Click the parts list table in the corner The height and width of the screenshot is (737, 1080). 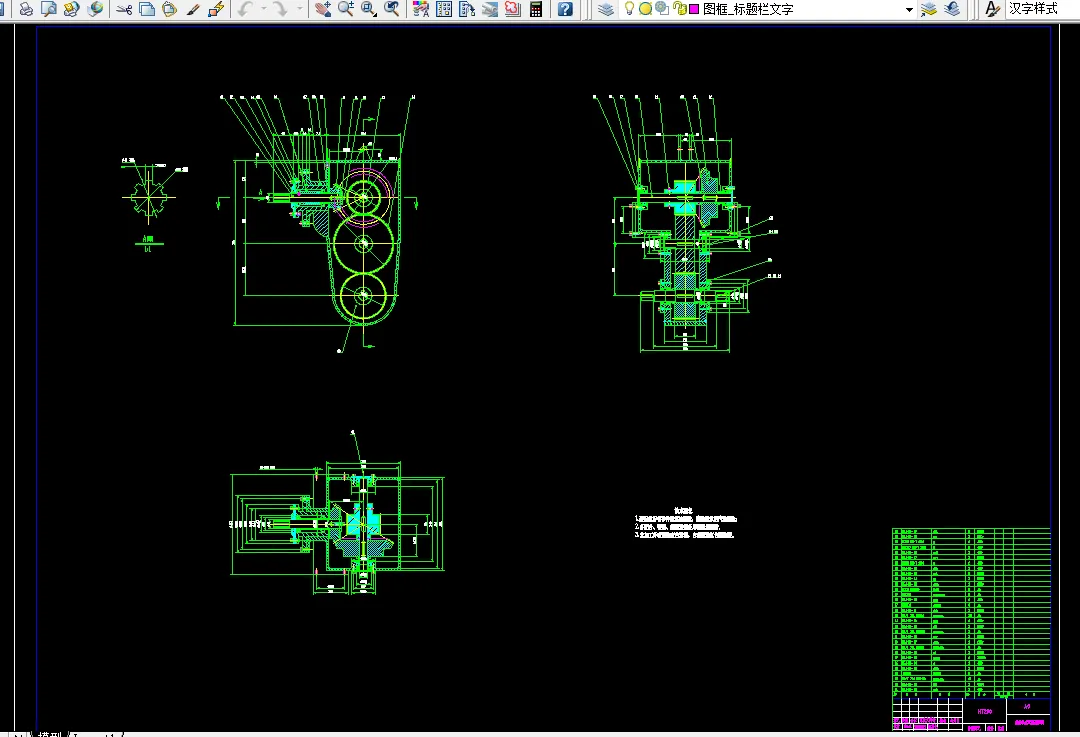click(971, 613)
